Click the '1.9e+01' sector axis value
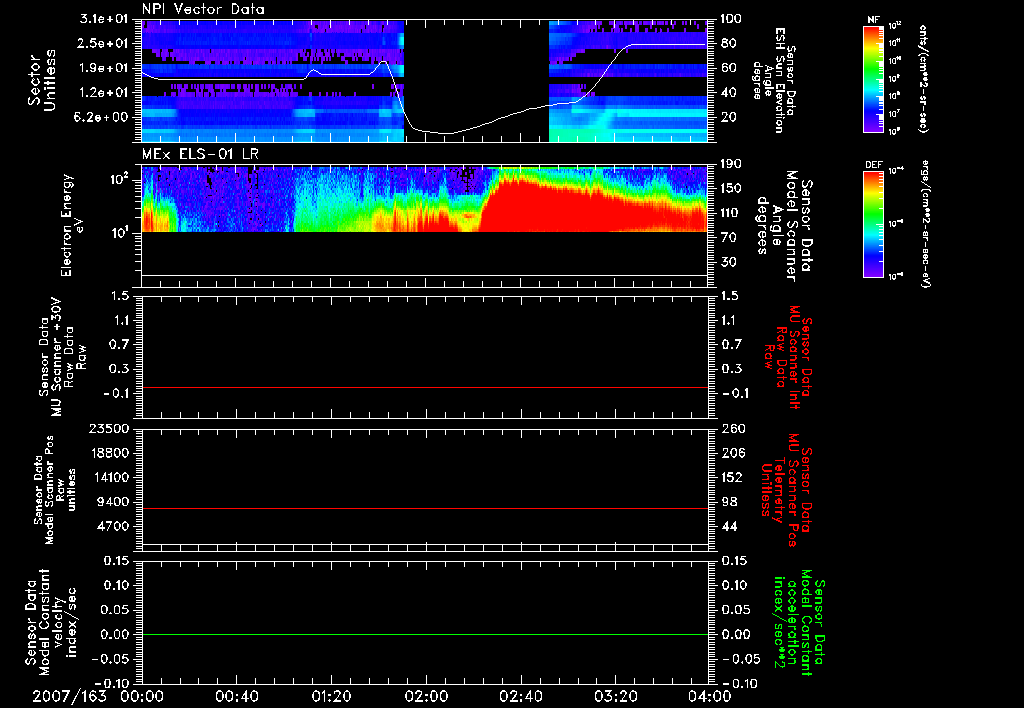 pyautogui.click(x=104, y=68)
